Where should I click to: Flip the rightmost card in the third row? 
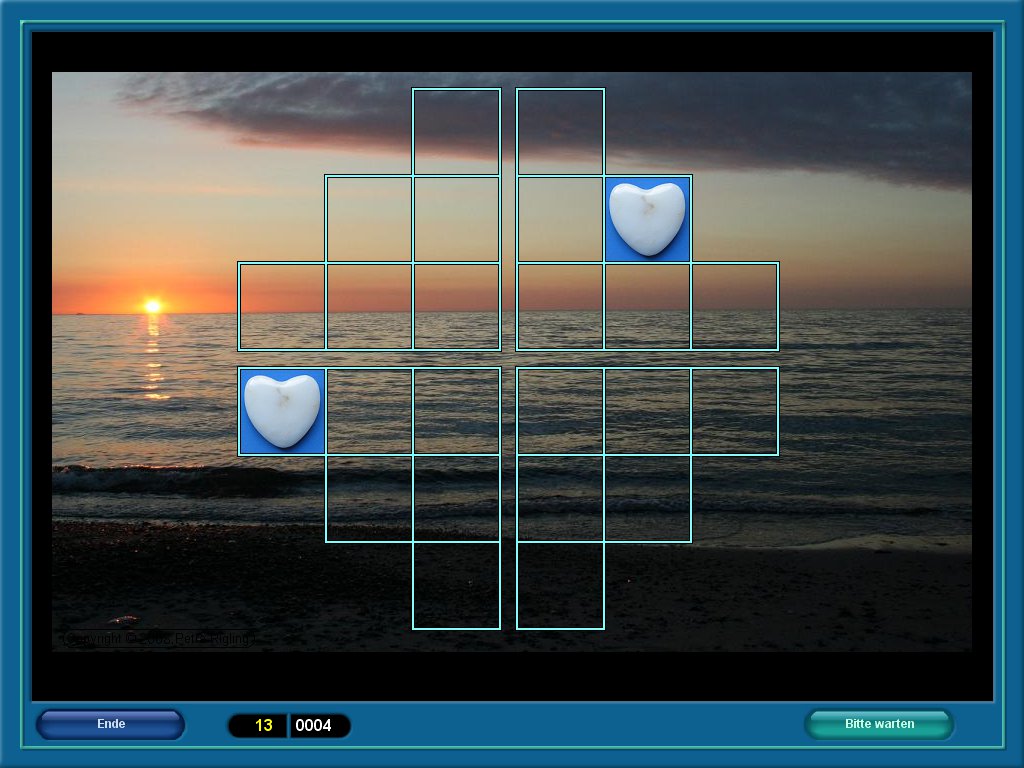tap(735, 306)
